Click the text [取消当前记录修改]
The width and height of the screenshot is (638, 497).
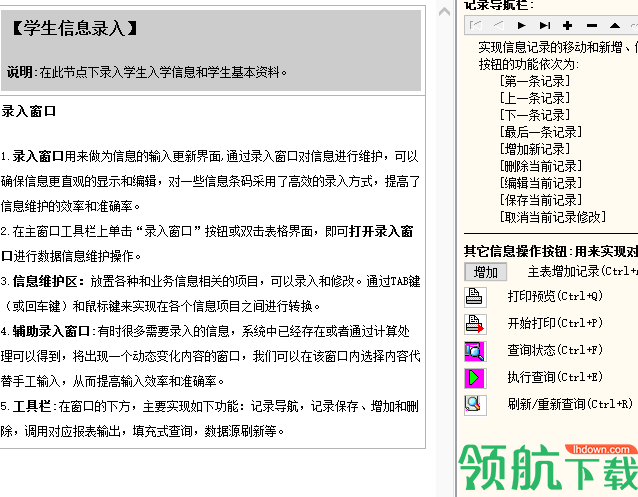[553, 217]
